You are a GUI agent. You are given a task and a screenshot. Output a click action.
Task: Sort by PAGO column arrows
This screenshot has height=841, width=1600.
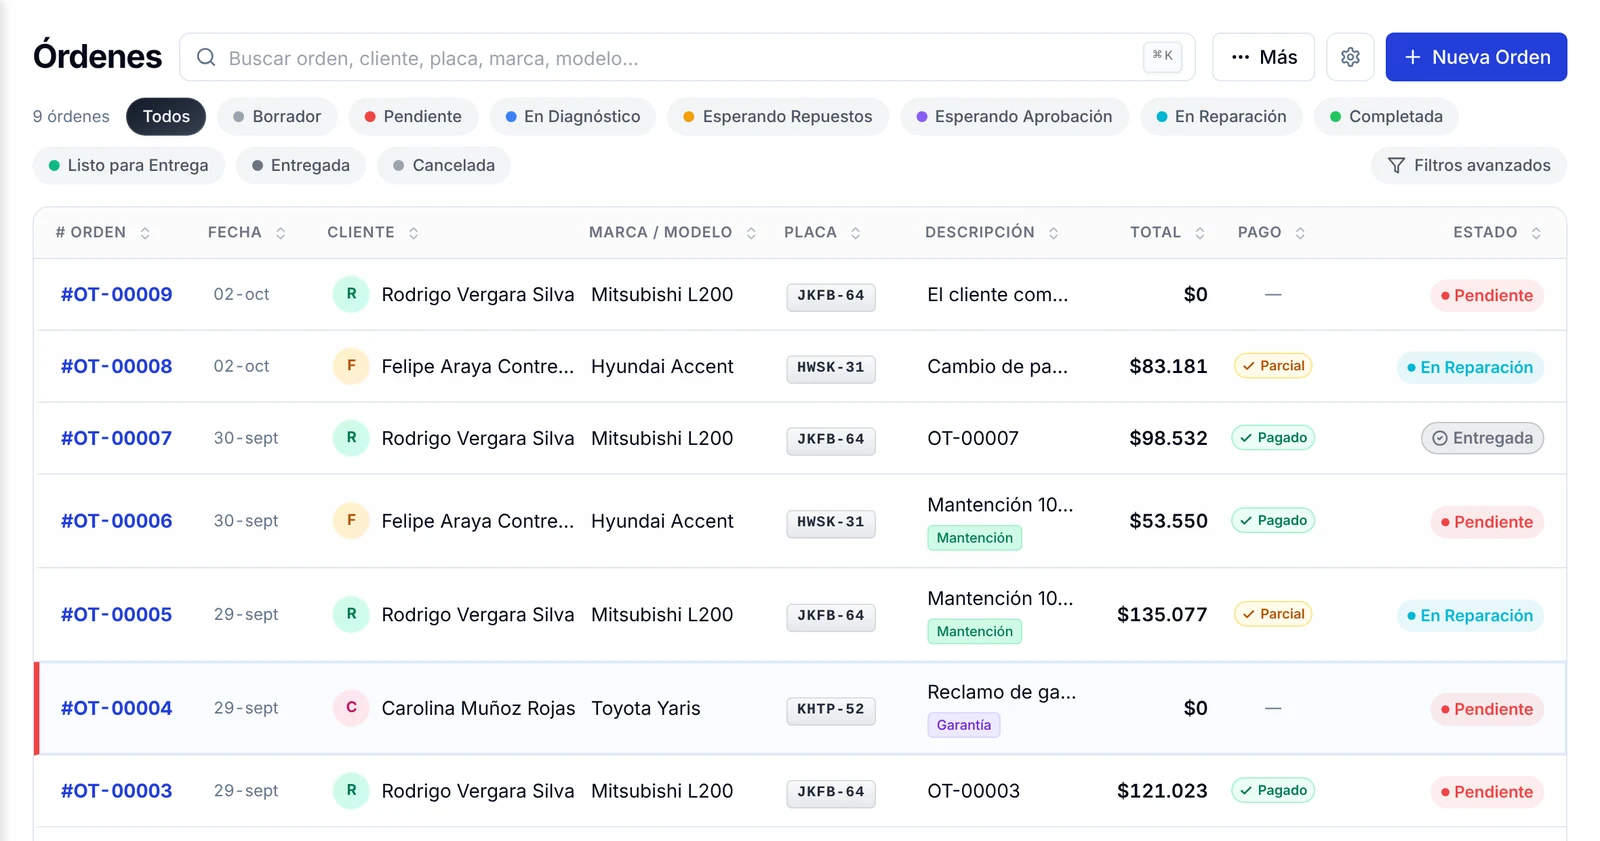[x=1300, y=233]
